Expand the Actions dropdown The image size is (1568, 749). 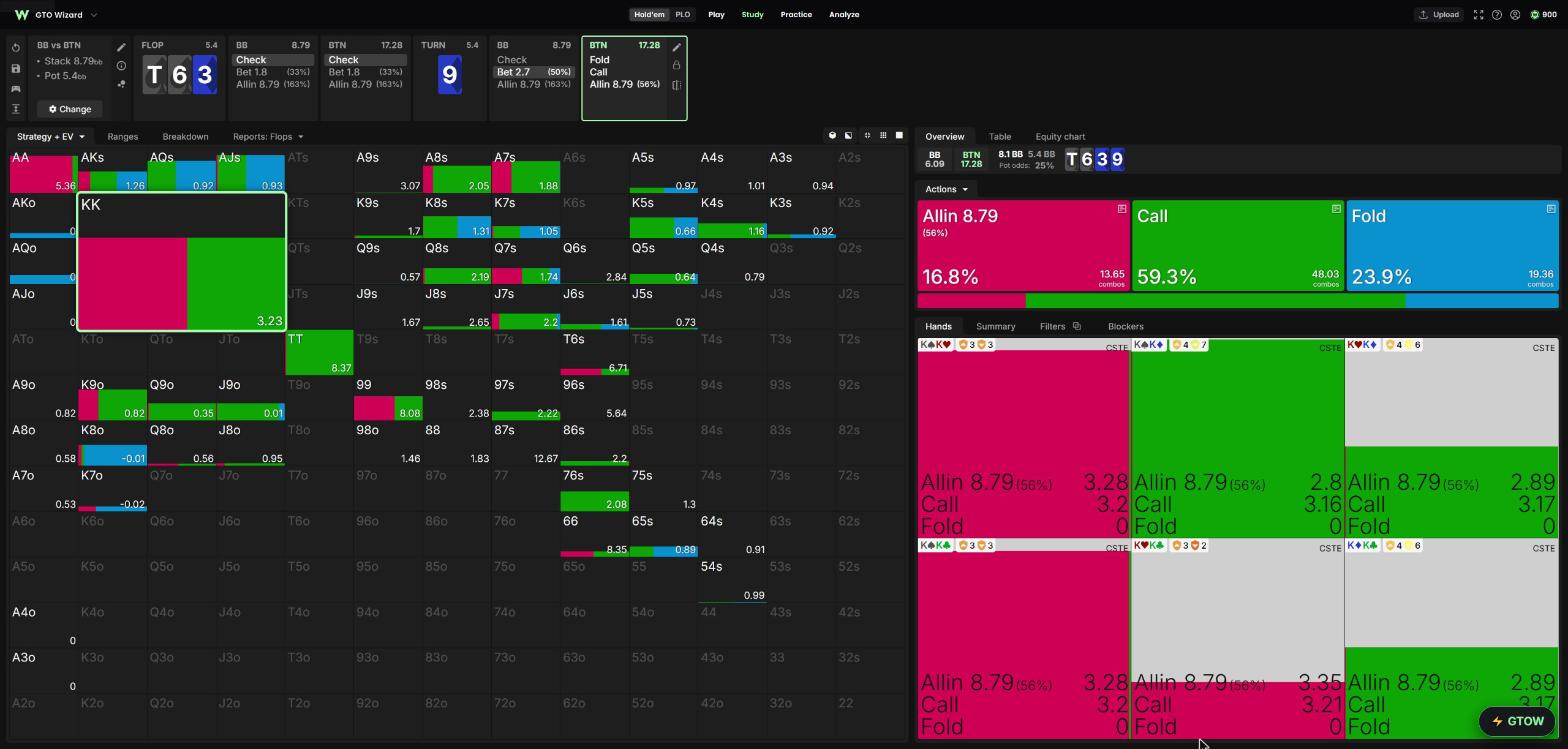click(x=946, y=189)
